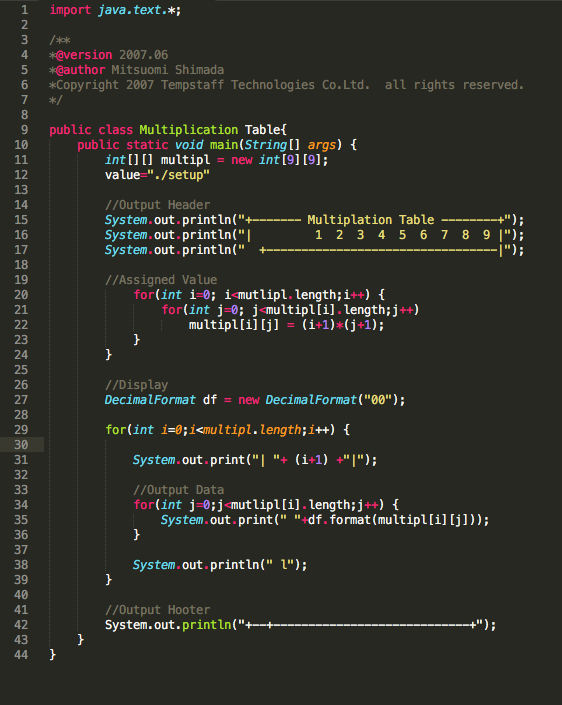
Task: Click '@author' in the doc comment
Action: click(x=80, y=70)
